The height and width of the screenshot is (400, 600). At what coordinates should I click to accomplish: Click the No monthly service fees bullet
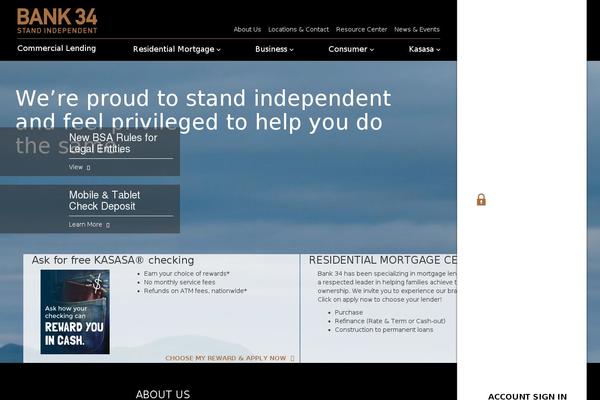[179, 282]
